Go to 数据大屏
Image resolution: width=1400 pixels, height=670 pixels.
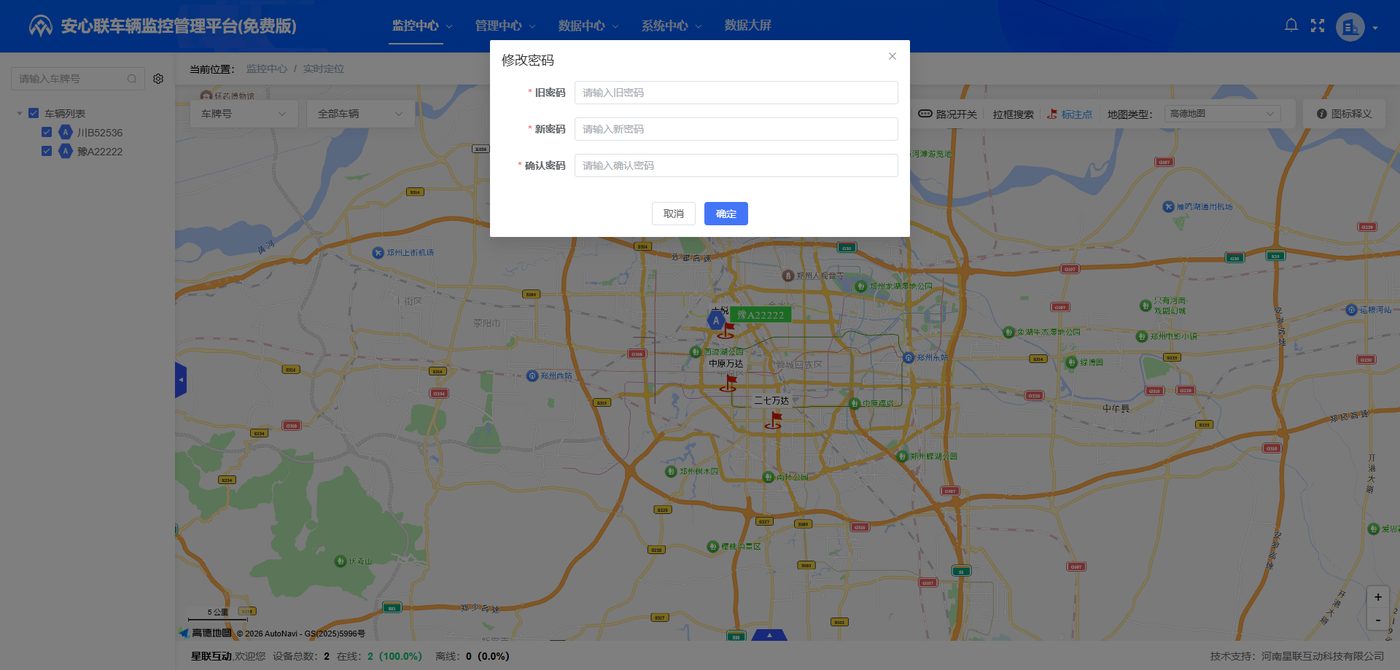point(748,26)
